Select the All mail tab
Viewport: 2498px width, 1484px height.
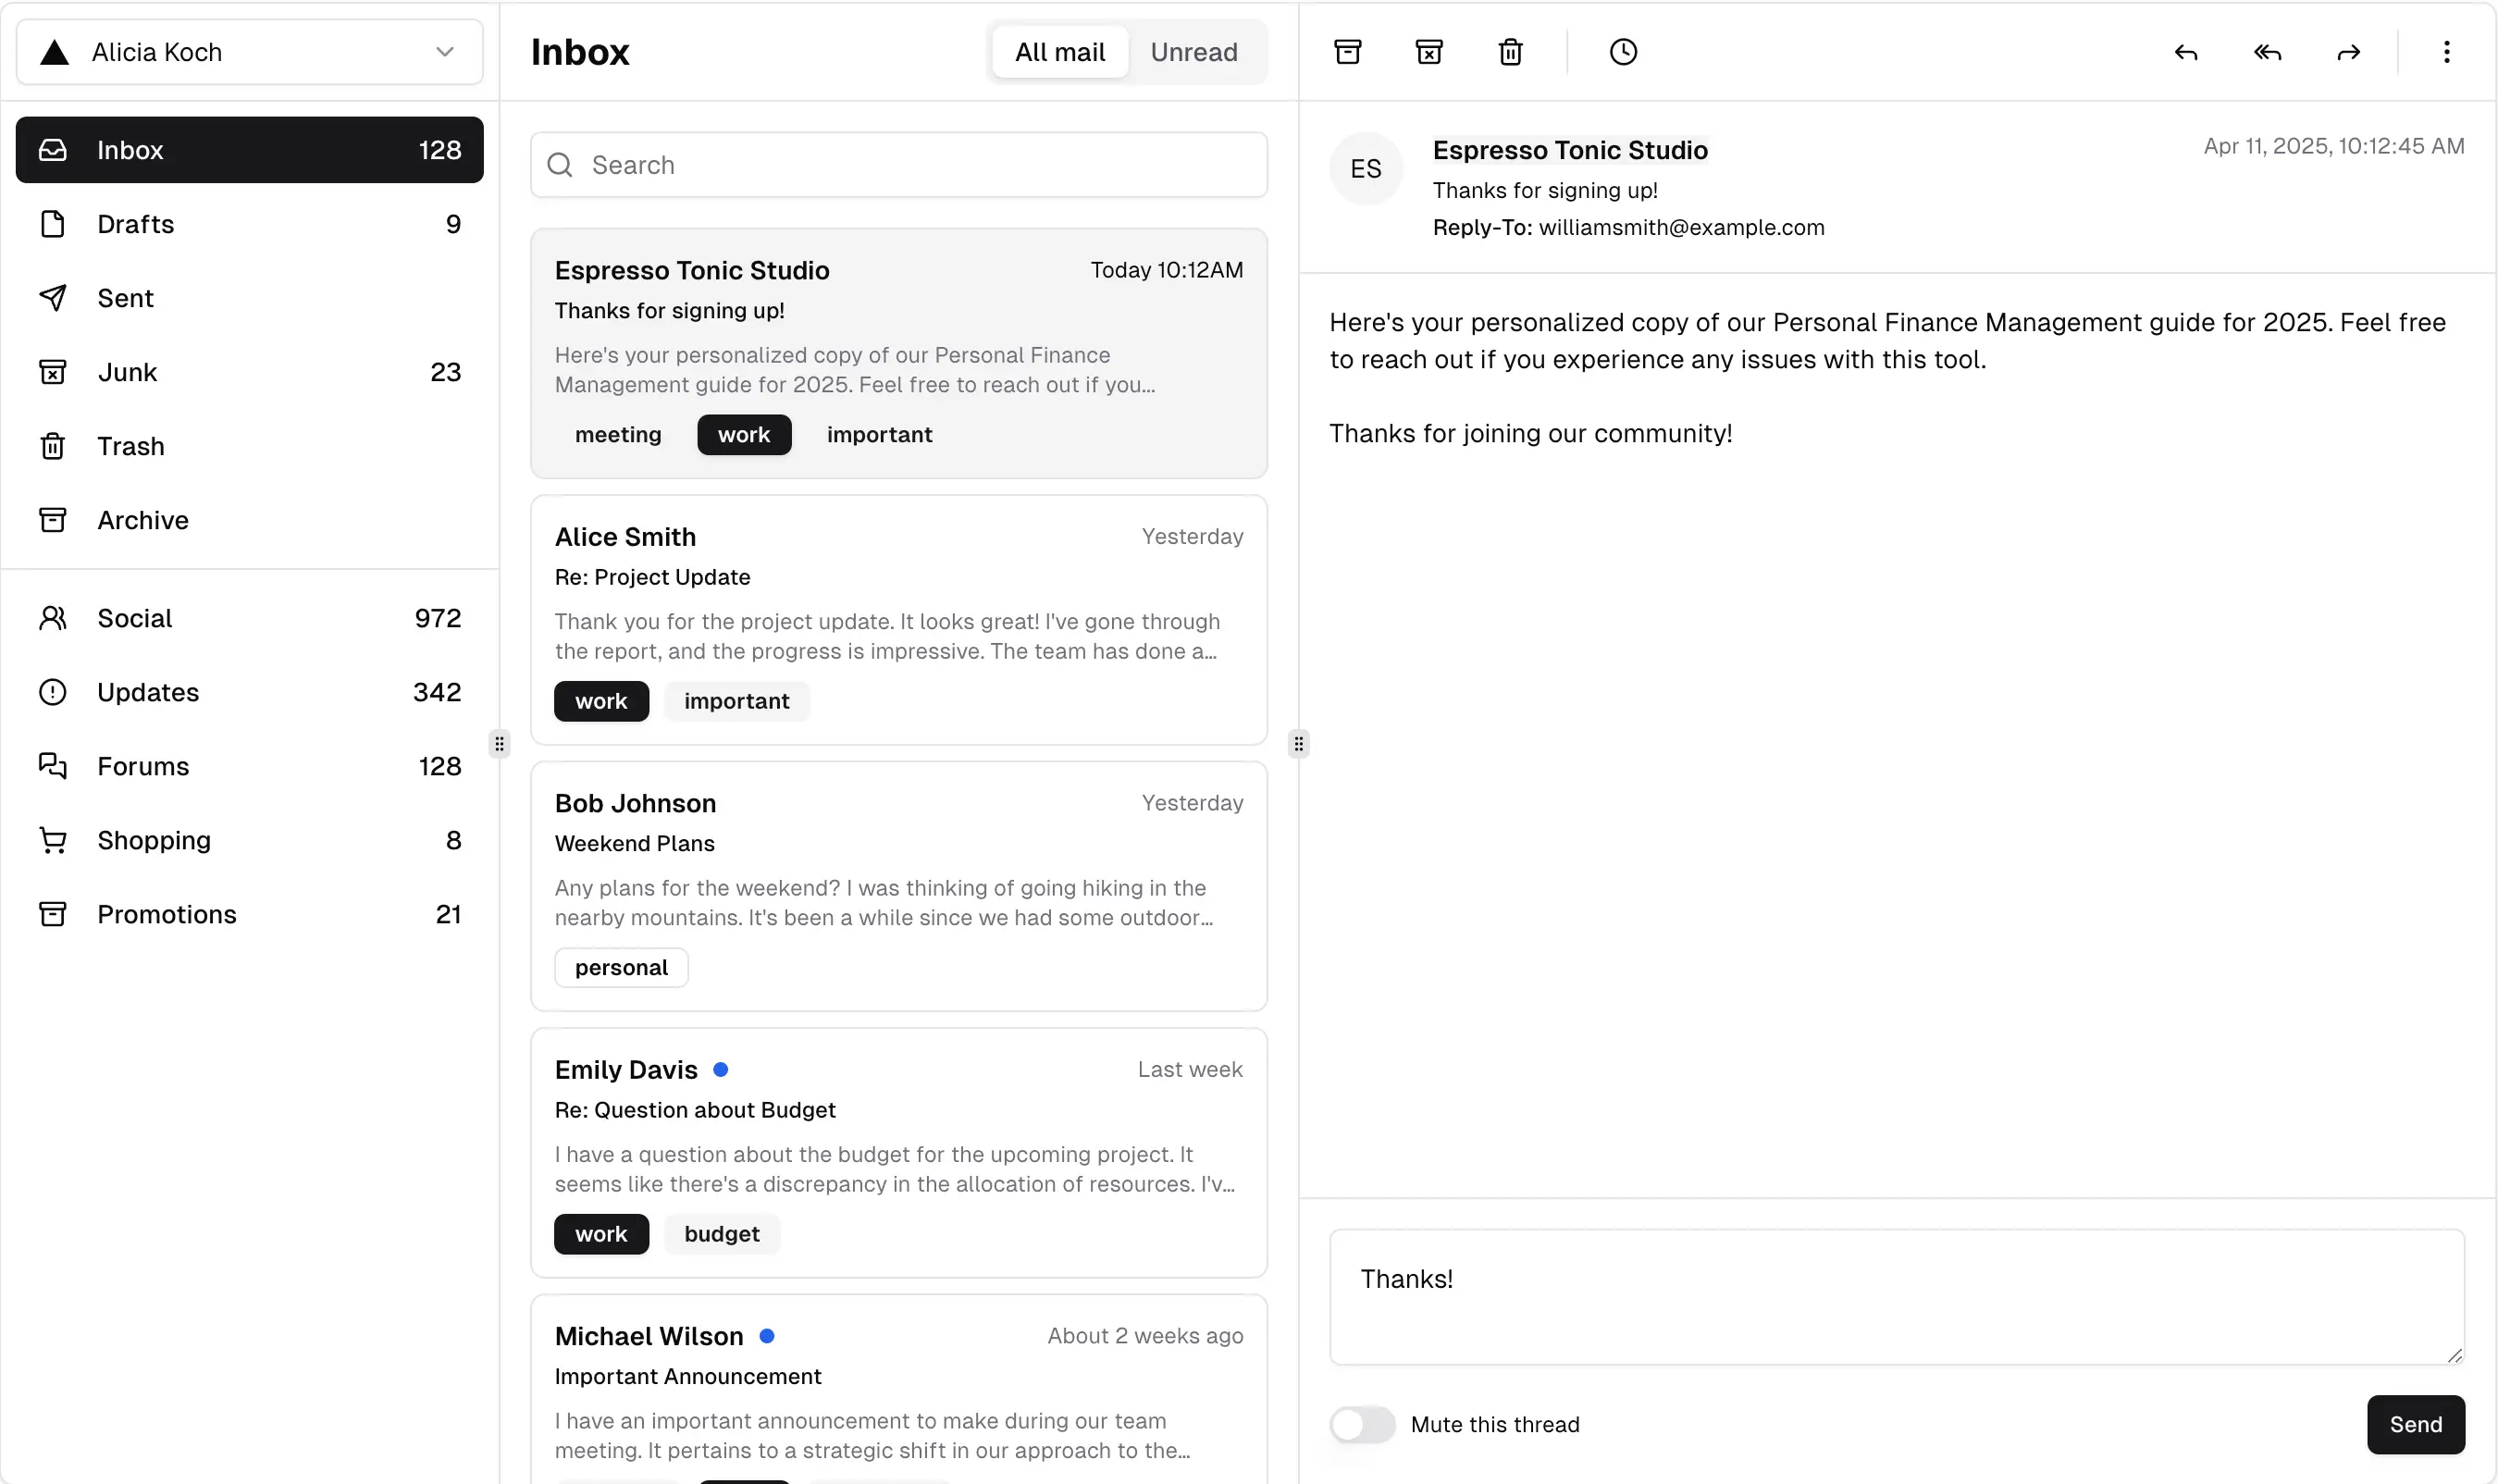click(x=1059, y=52)
